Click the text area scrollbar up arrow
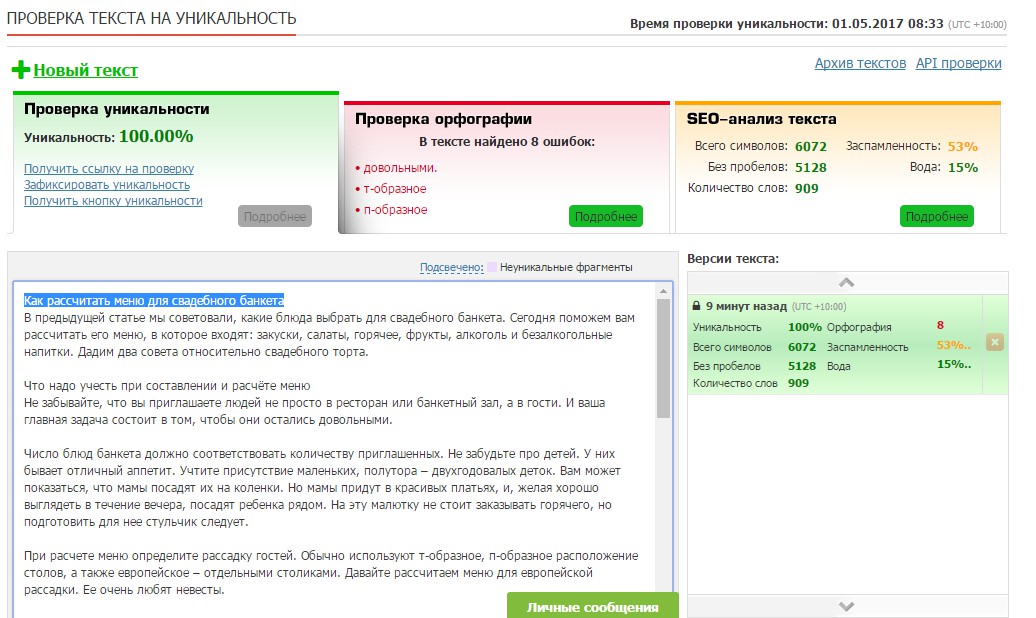 (x=663, y=291)
